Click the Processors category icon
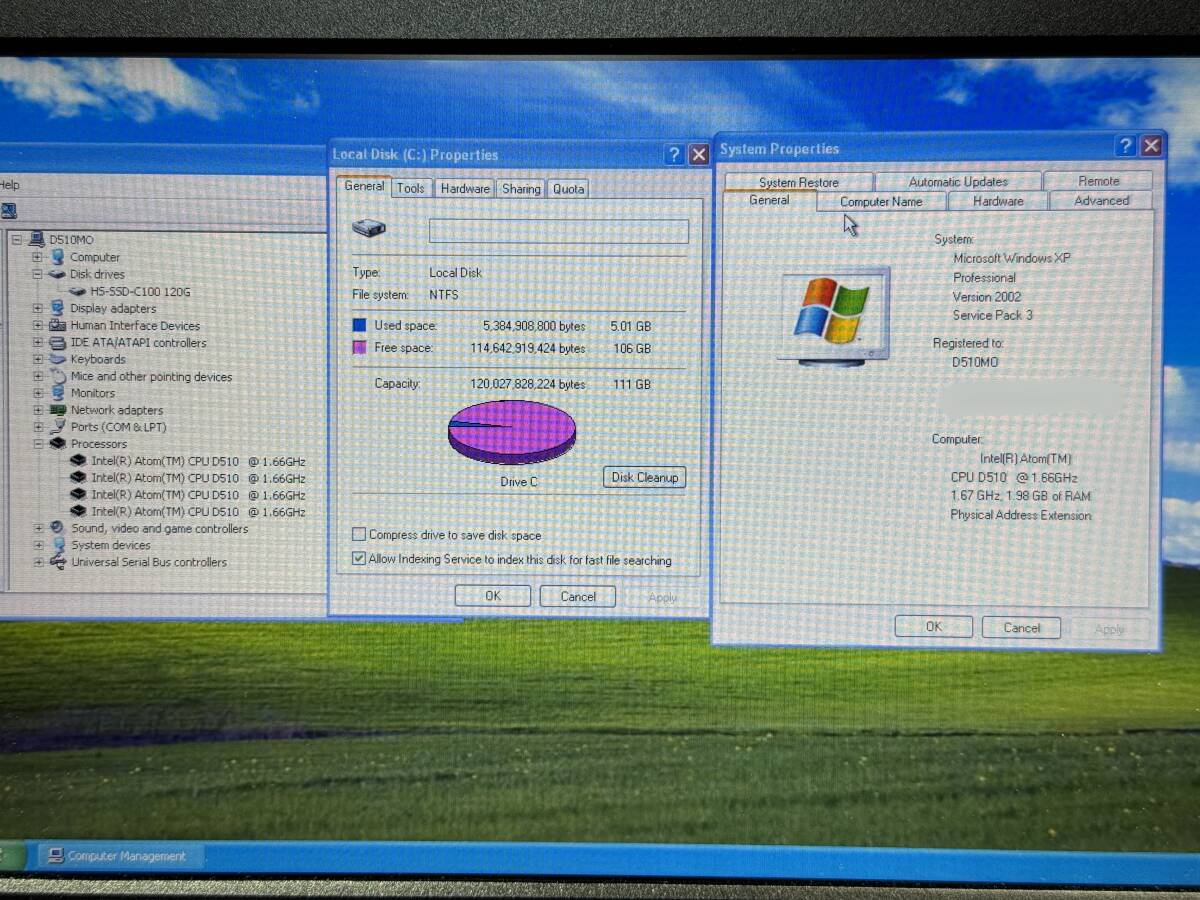This screenshot has height=900, width=1200. click(58, 443)
